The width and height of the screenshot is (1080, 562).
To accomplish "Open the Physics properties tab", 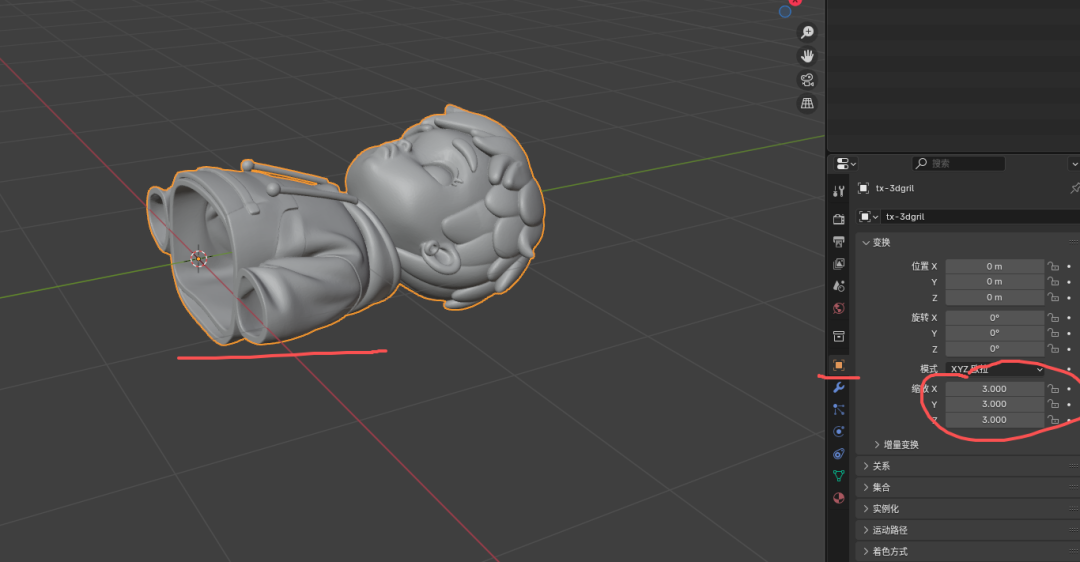I will [838, 431].
